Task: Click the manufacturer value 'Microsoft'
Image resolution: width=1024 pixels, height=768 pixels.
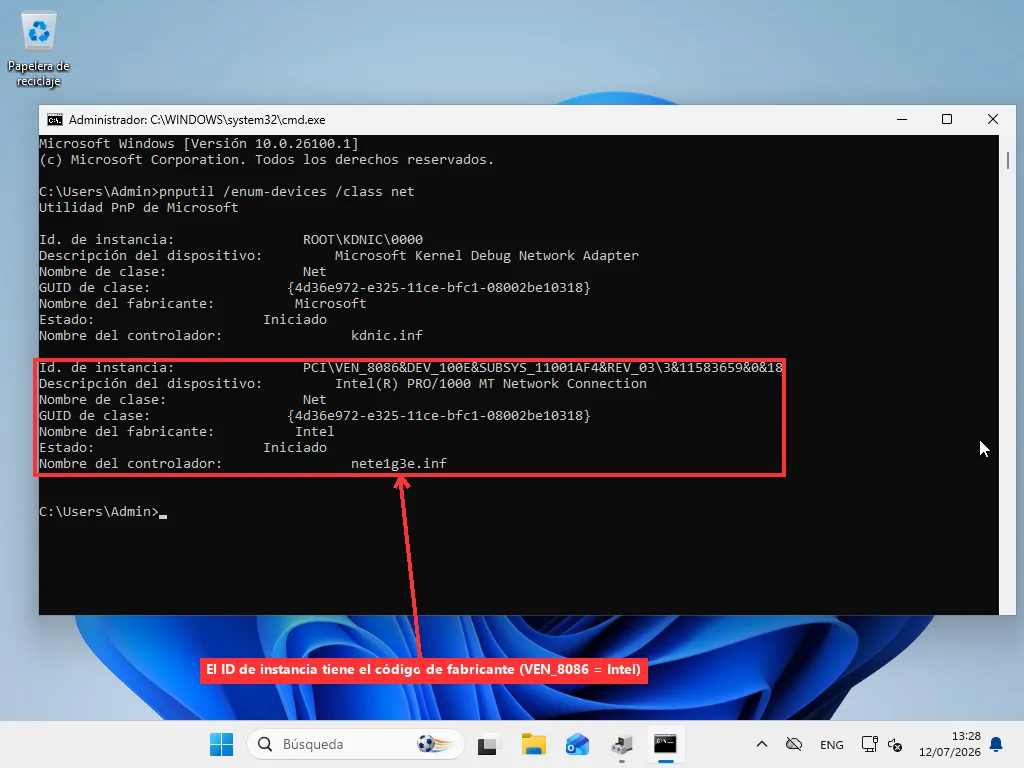Action: 330,304
